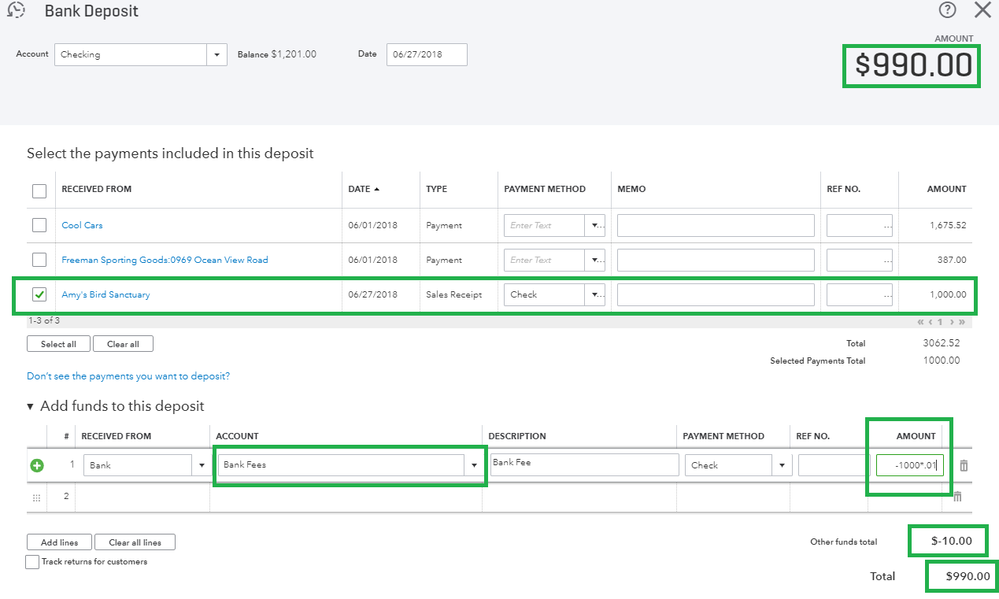Open the Checking account dropdown
999x599 pixels.
(218, 55)
